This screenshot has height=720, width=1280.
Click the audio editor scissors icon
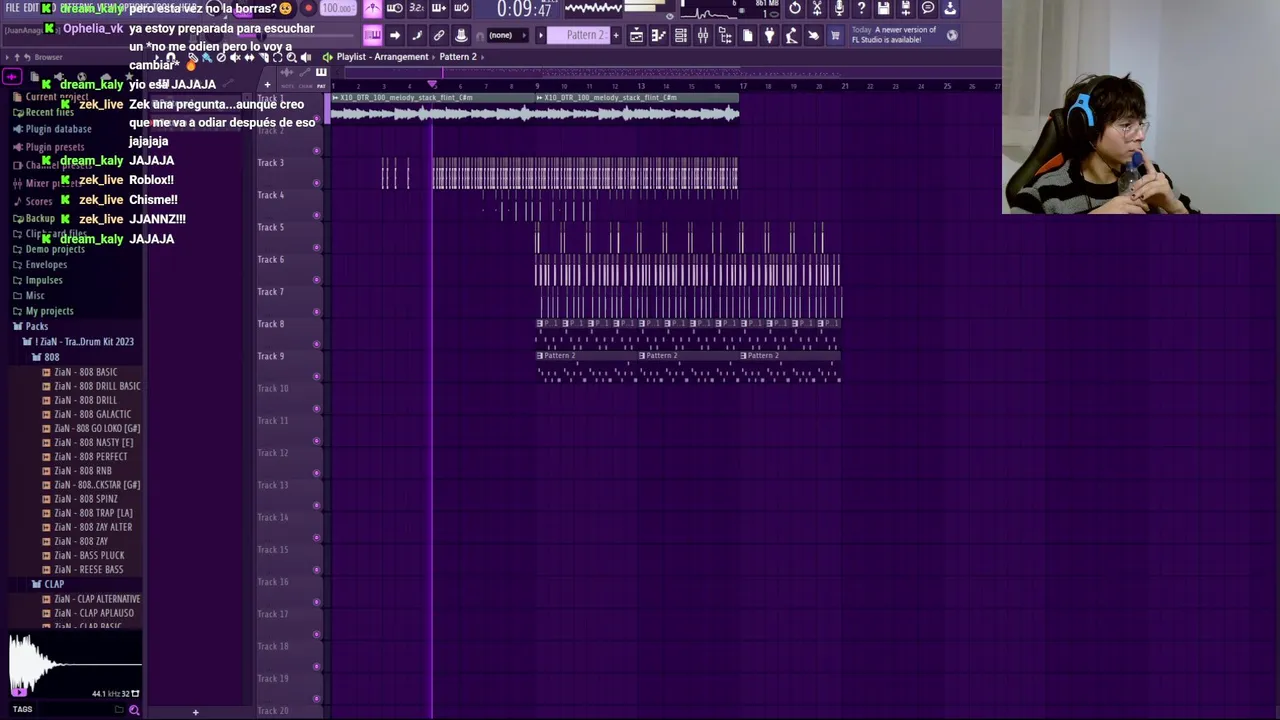(x=817, y=8)
